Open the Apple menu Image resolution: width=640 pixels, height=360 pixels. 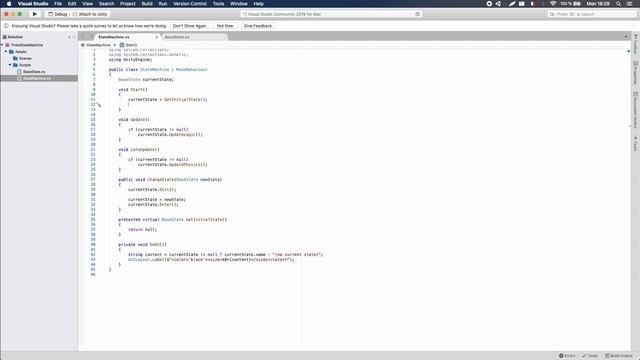point(9,4)
